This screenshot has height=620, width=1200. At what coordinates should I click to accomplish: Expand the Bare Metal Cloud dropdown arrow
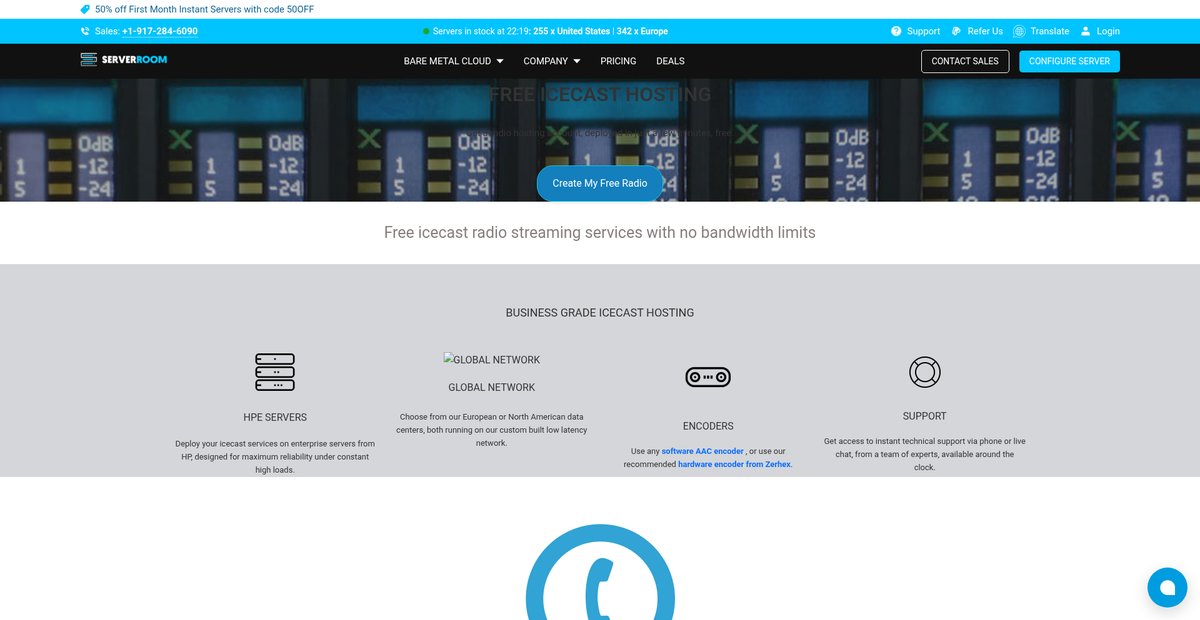[x=500, y=61]
